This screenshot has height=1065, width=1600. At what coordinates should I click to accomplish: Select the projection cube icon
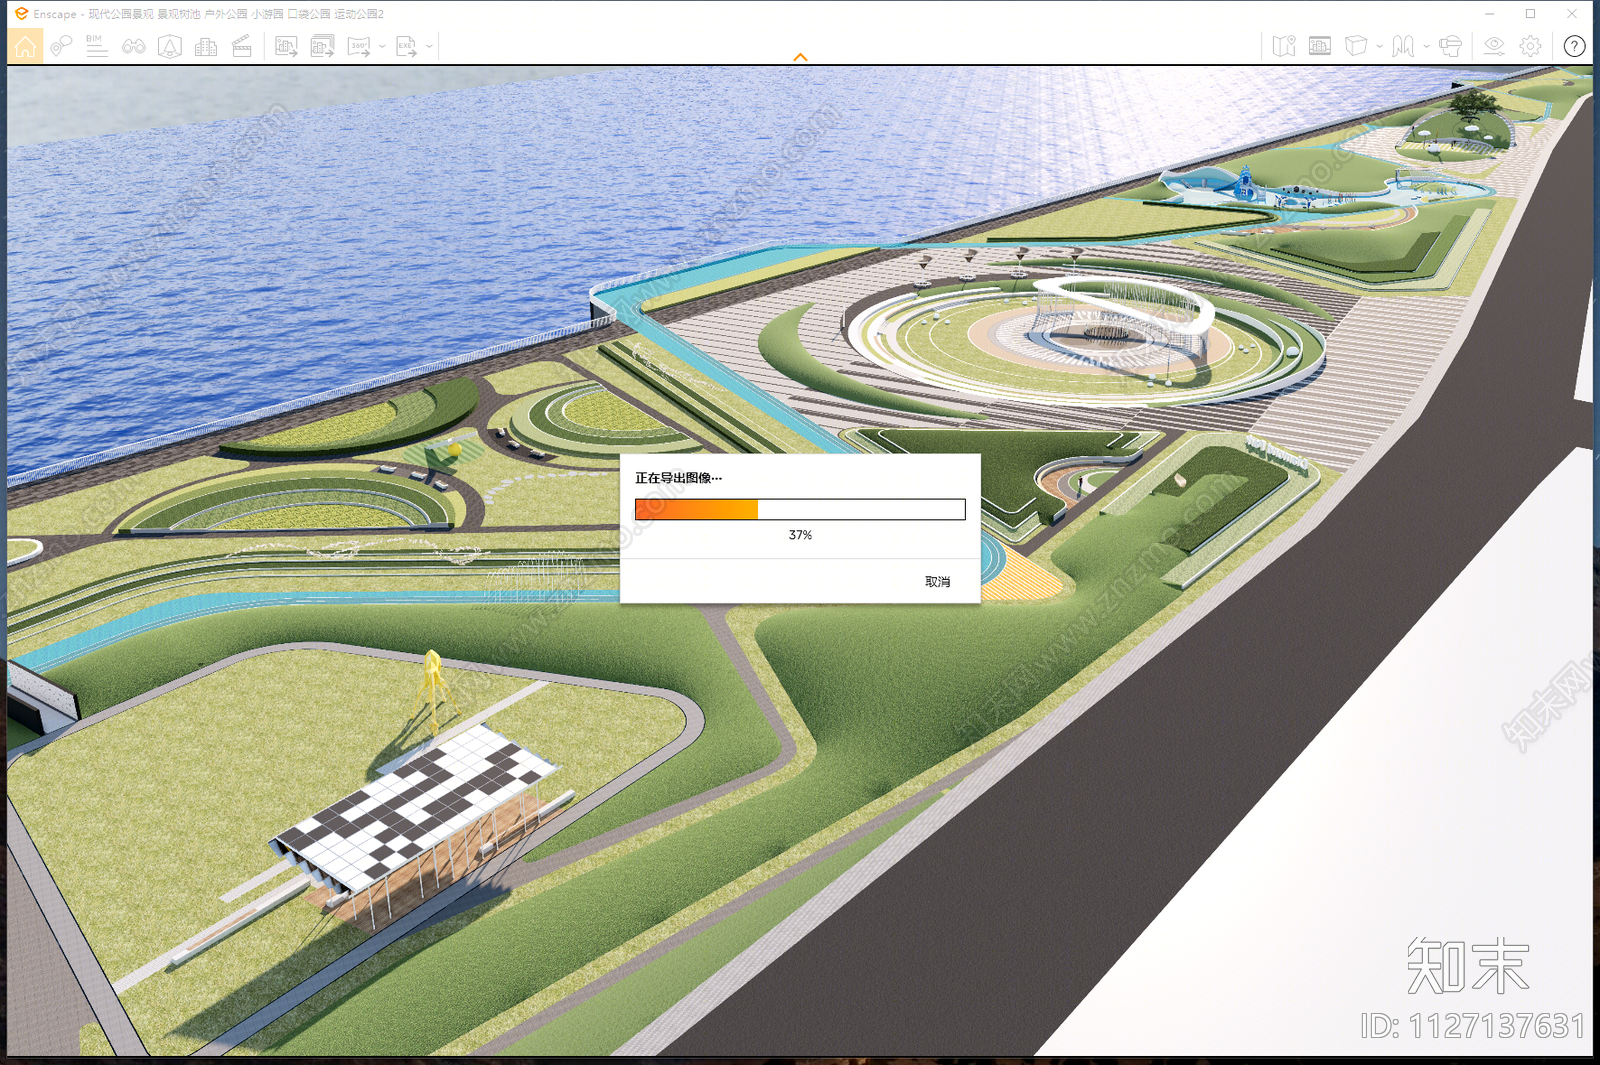(1356, 46)
